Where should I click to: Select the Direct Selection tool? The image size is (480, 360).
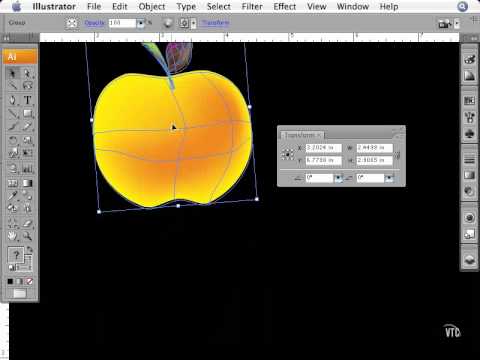pos(27,73)
